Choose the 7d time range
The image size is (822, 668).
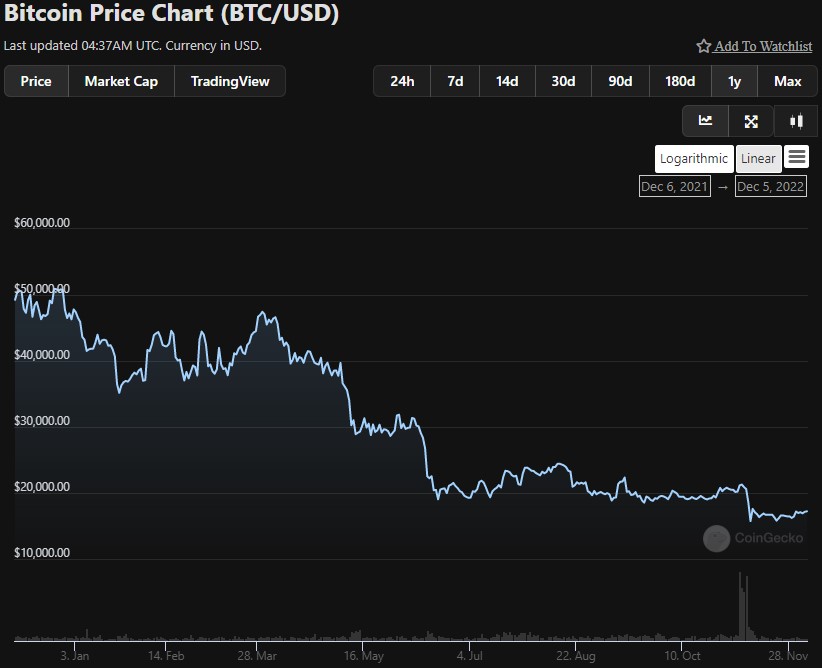[455, 81]
